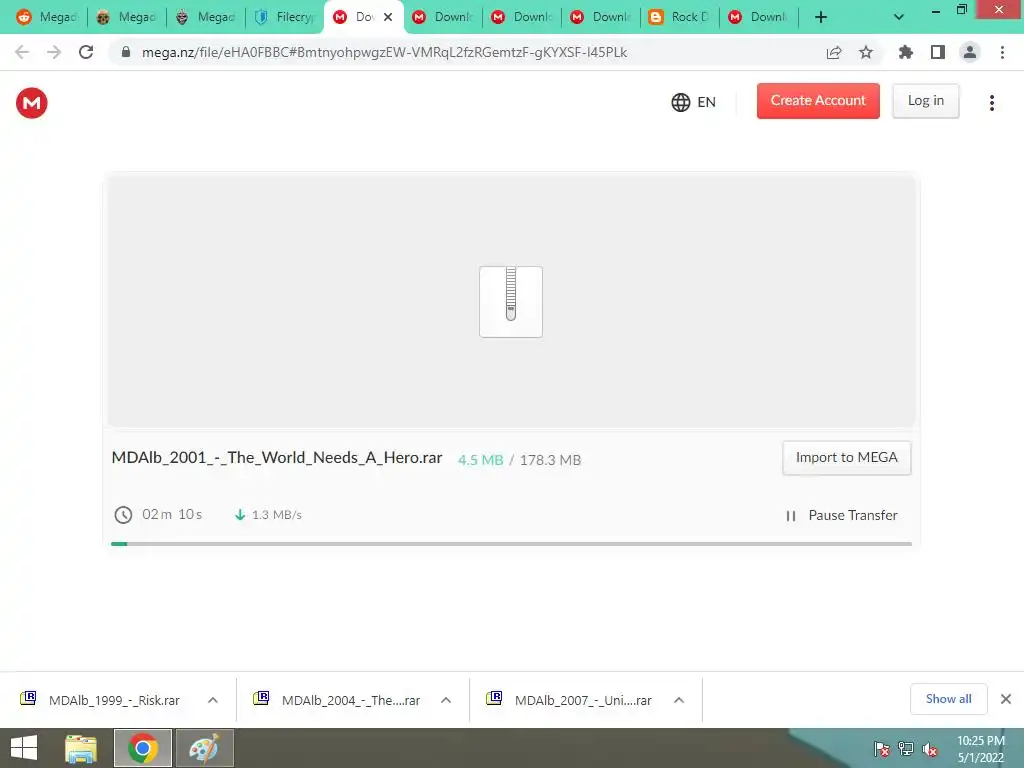The image size is (1024, 768).
Task: Switch to the Filecrypt tab
Action: [284, 17]
